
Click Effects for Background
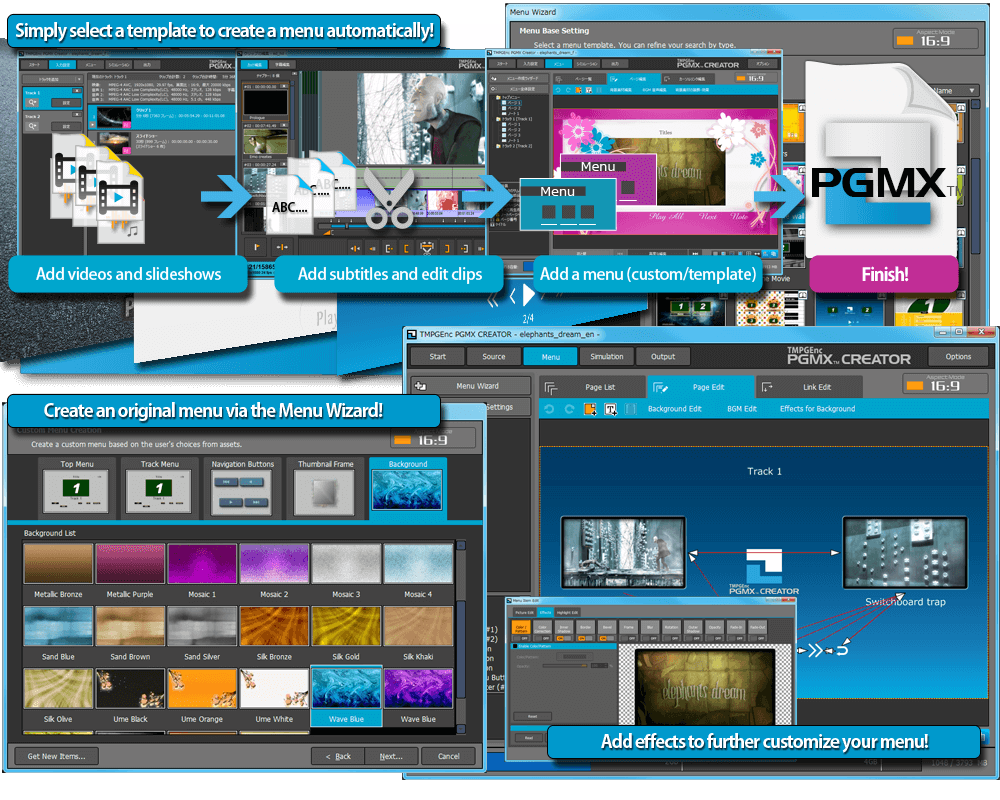pyautogui.click(x=817, y=409)
